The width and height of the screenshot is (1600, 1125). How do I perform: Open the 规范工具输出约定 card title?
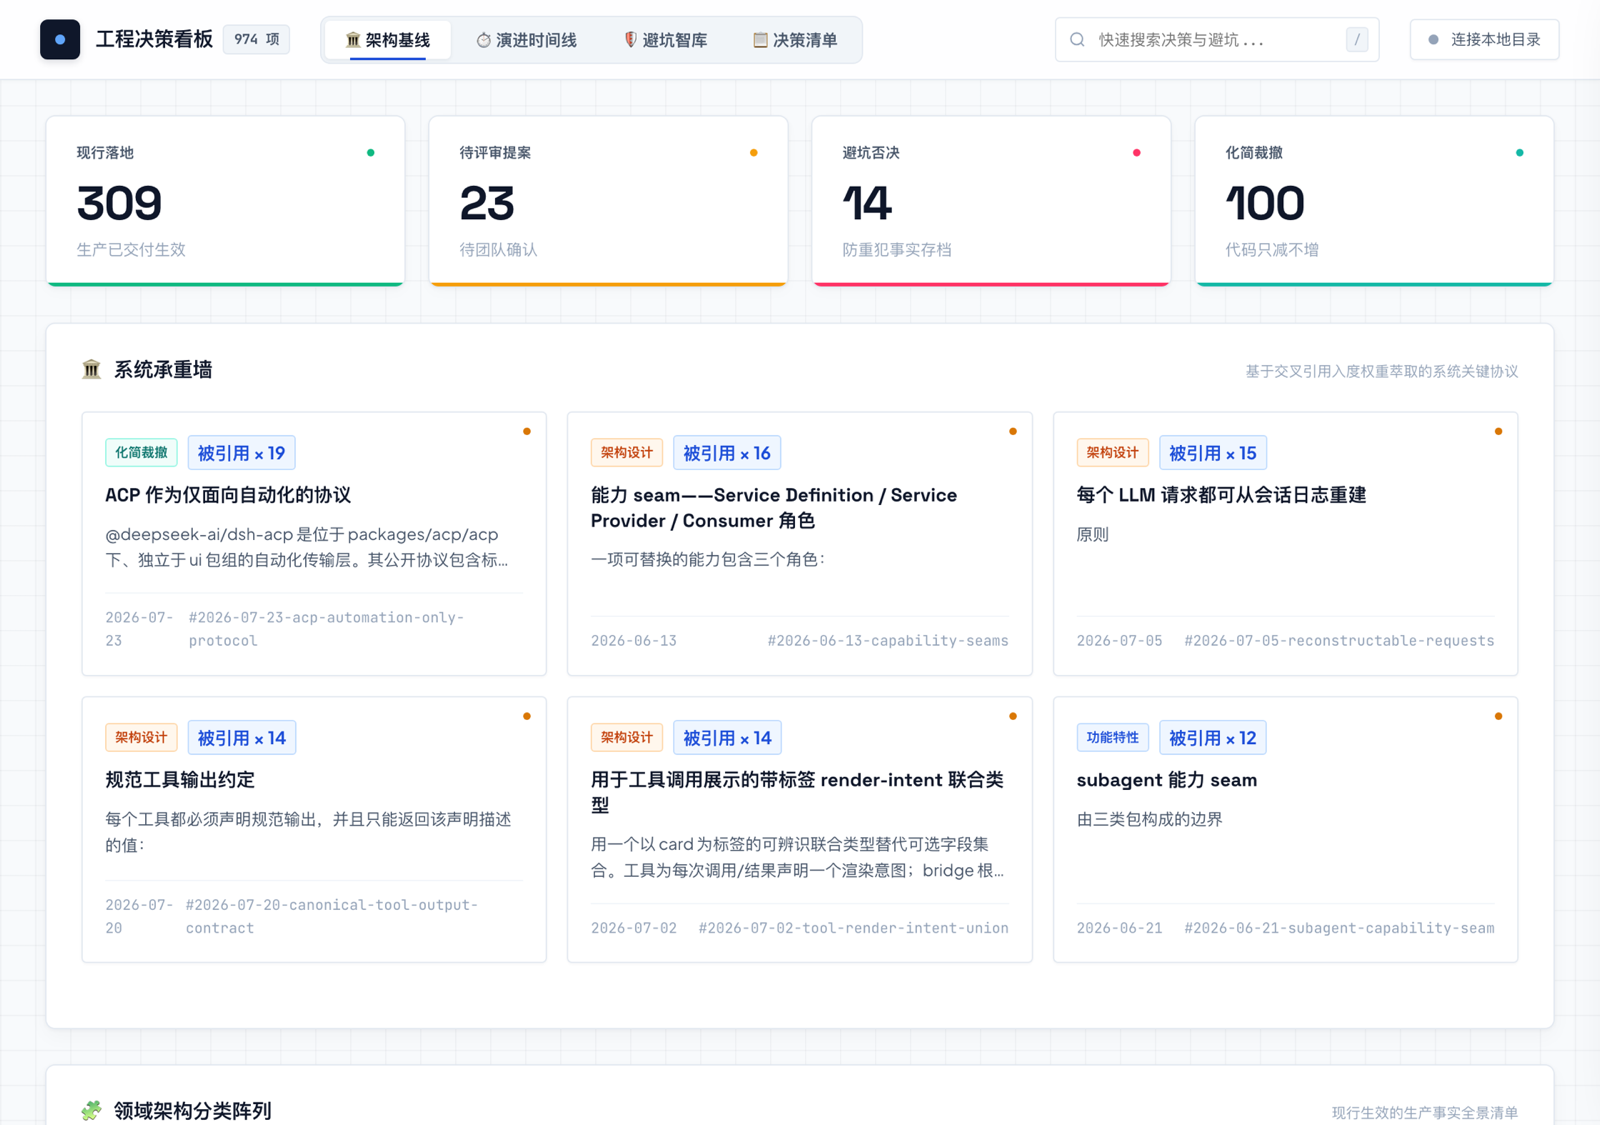(180, 780)
